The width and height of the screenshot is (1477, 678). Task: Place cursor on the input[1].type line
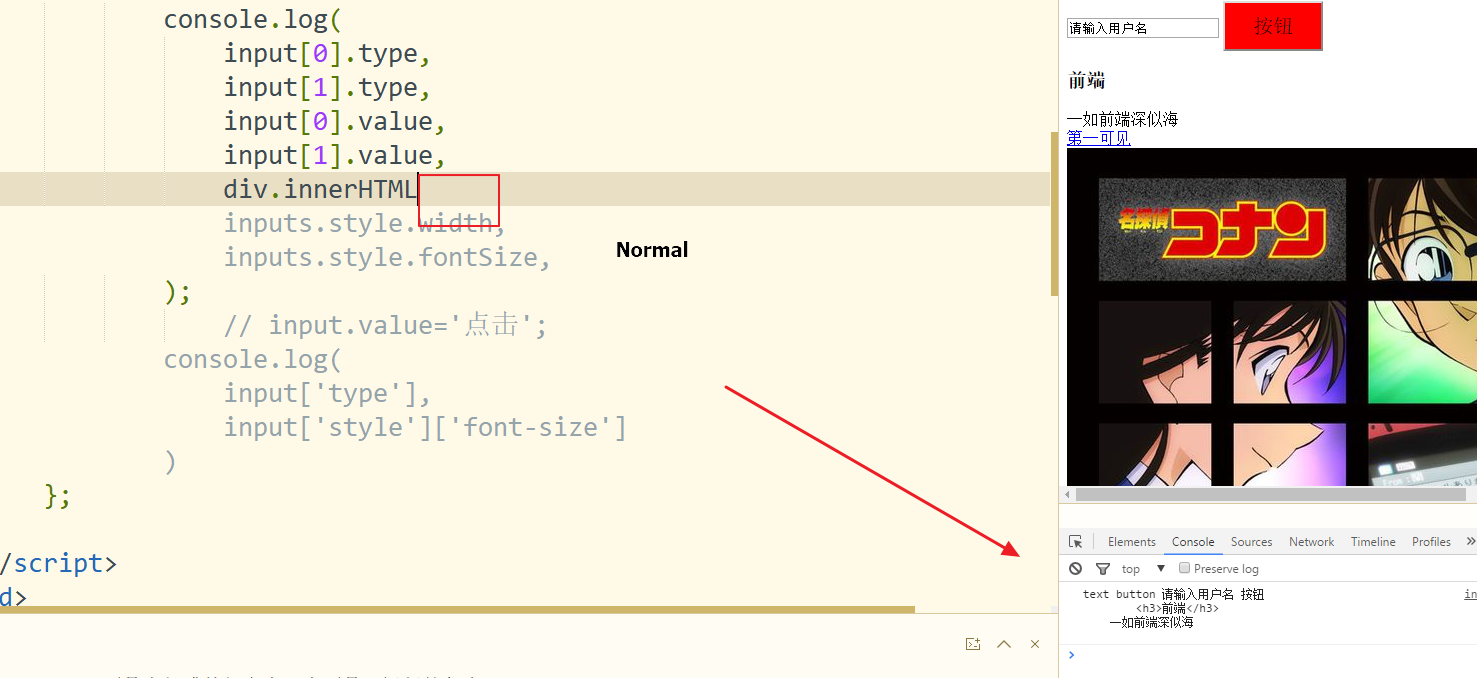pyautogui.click(x=327, y=87)
